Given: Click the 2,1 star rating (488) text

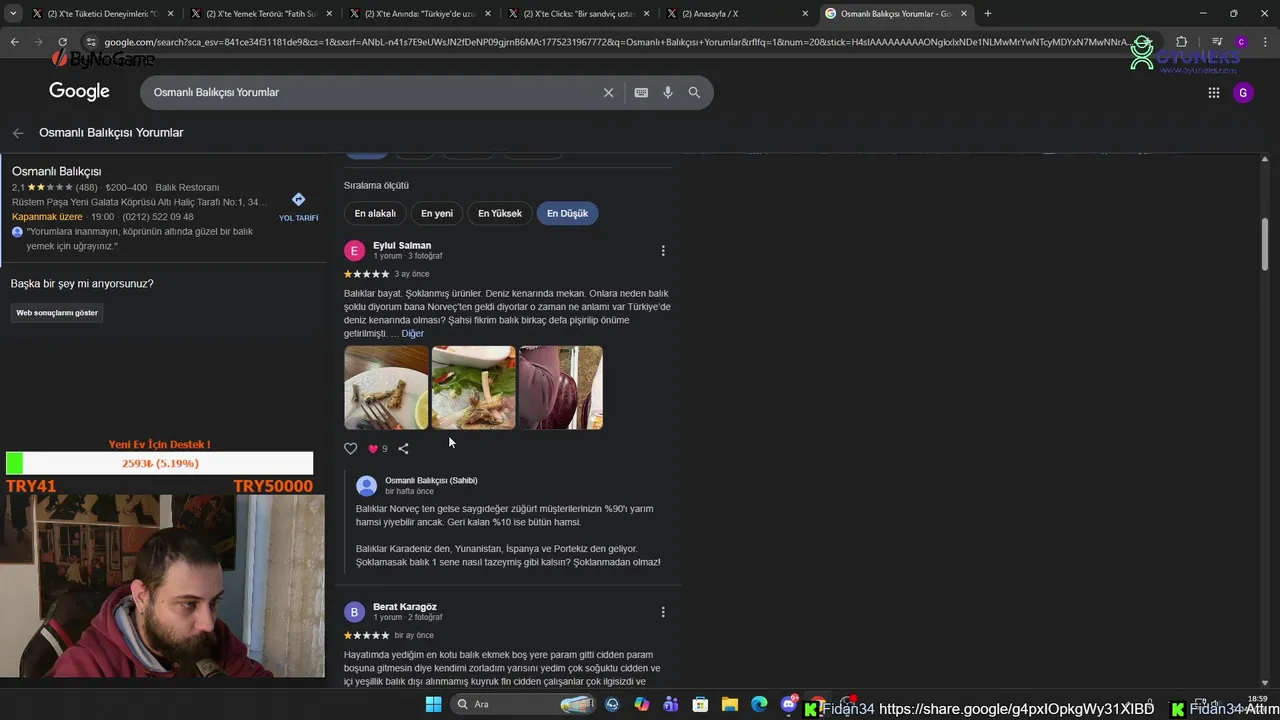Looking at the screenshot, I should click(x=55, y=187).
